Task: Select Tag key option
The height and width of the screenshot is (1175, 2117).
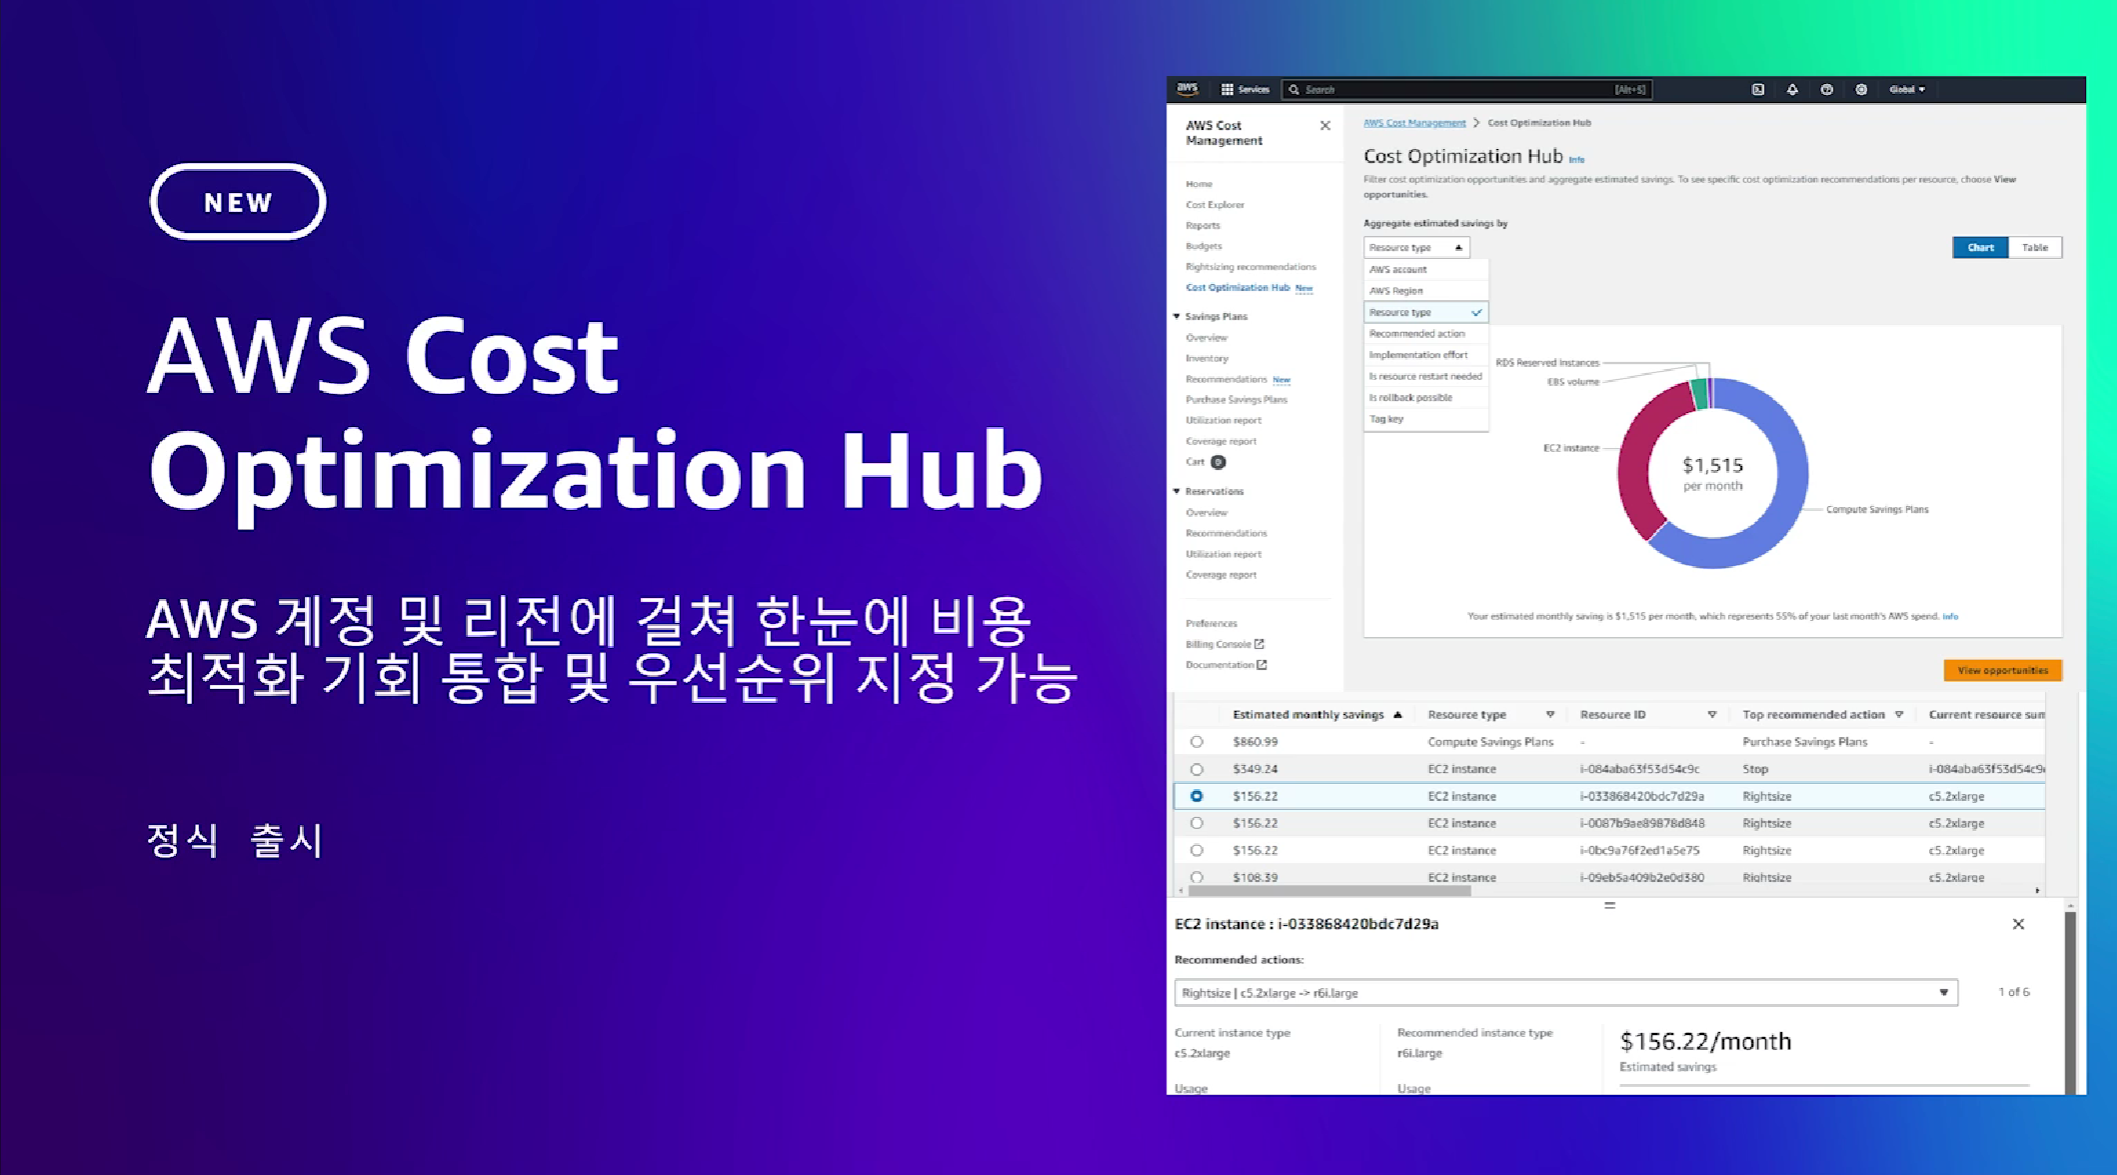Action: (x=1425, y=419)
